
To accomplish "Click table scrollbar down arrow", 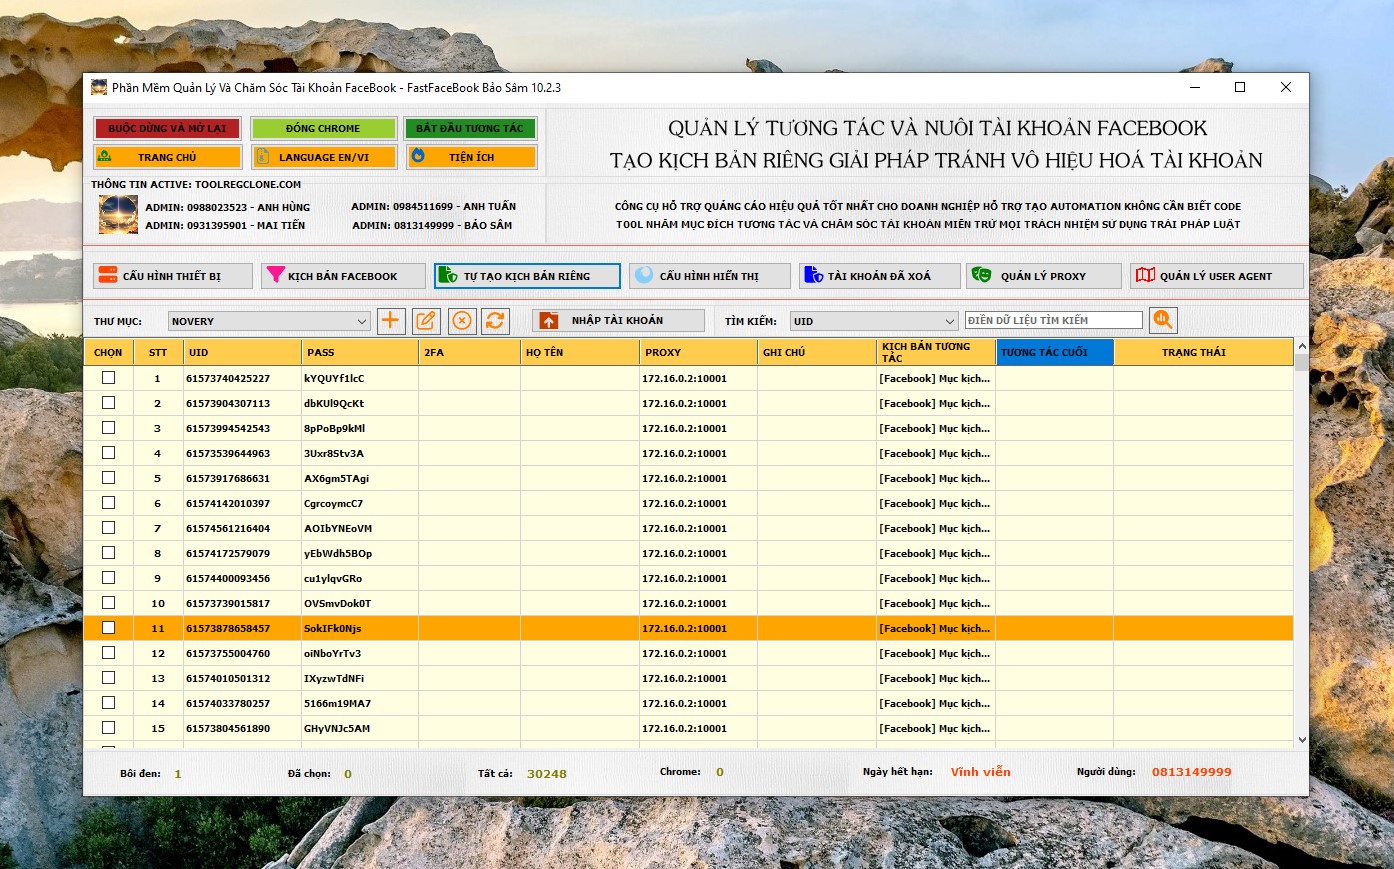I will 1301,740.
